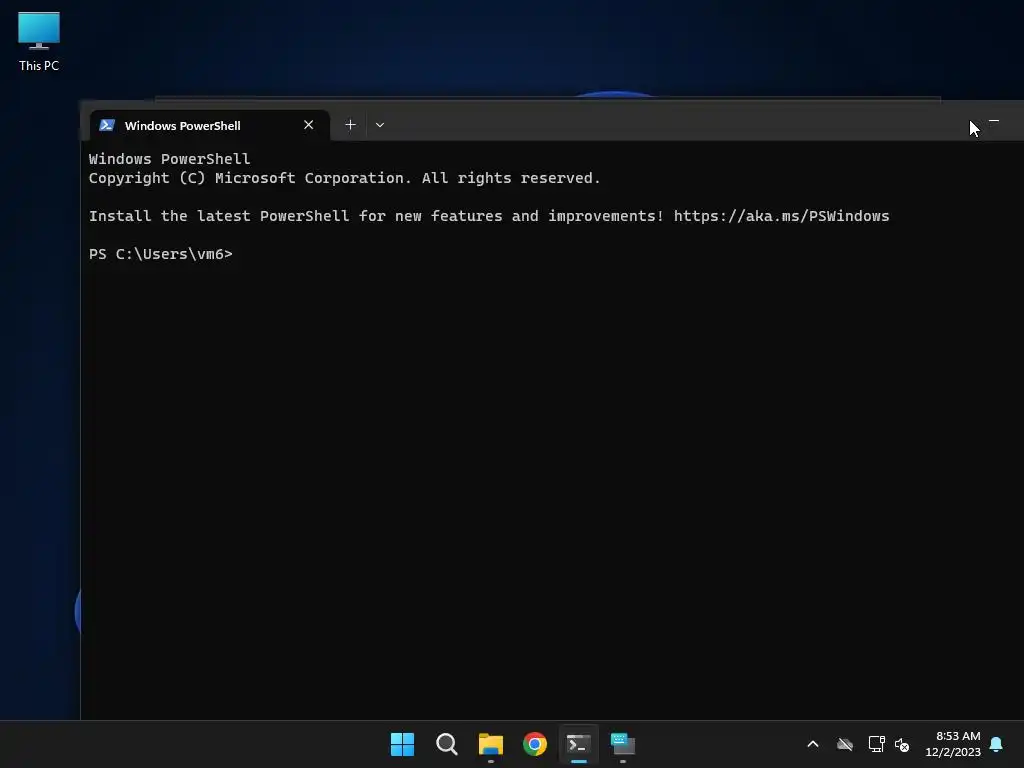Viewport: 1024px width, 768px height.
Task: Click the PowerShell icon in tab
Action: click(107, 125)
